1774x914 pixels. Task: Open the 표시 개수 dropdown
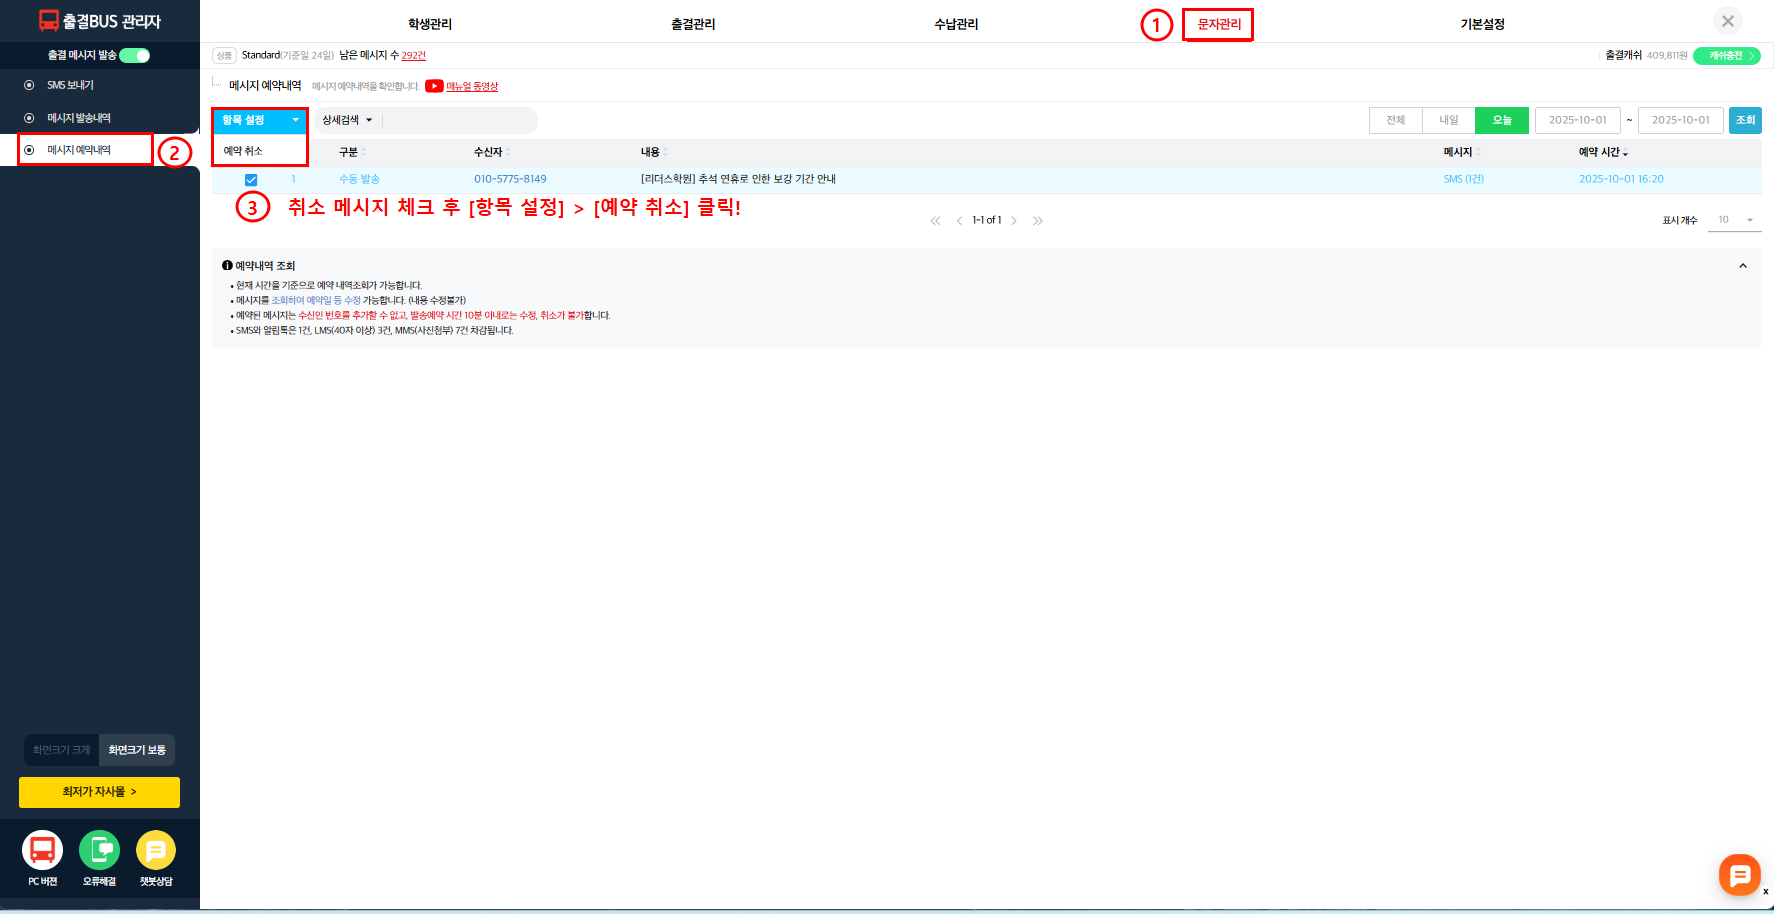coord(1735,220)
